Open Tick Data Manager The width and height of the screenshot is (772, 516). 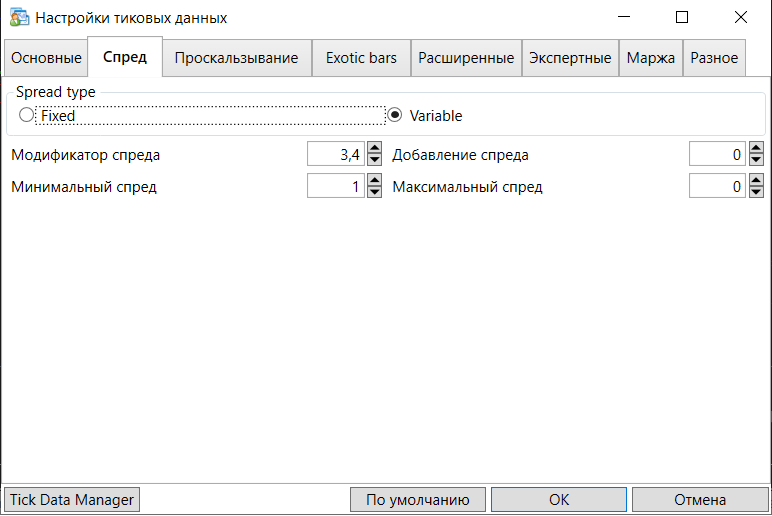(x=72, y=500)
